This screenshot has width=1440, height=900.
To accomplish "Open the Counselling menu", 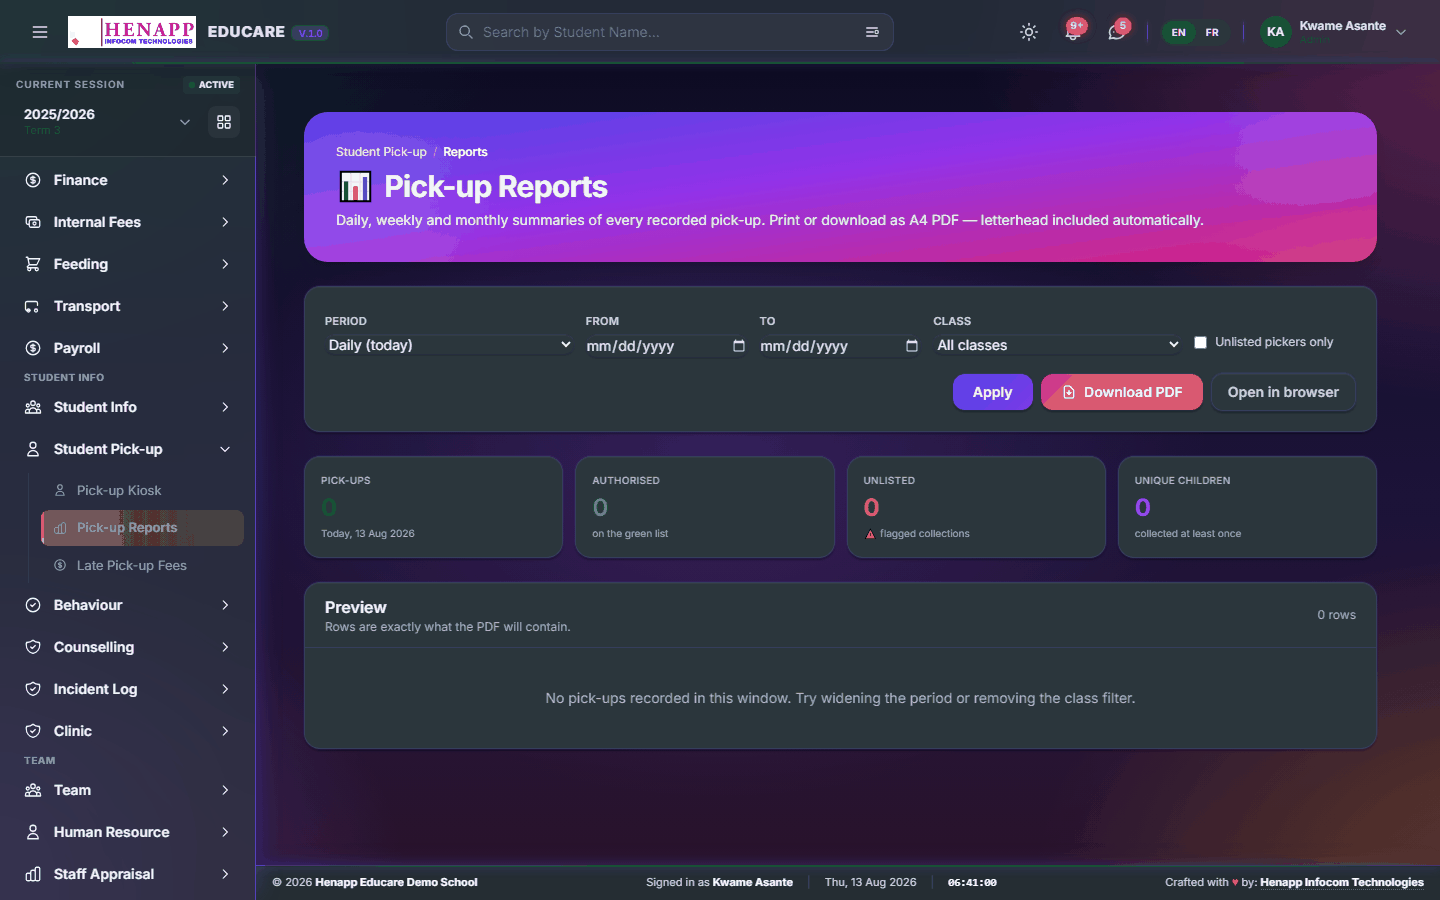I will (x=128, y=647).
